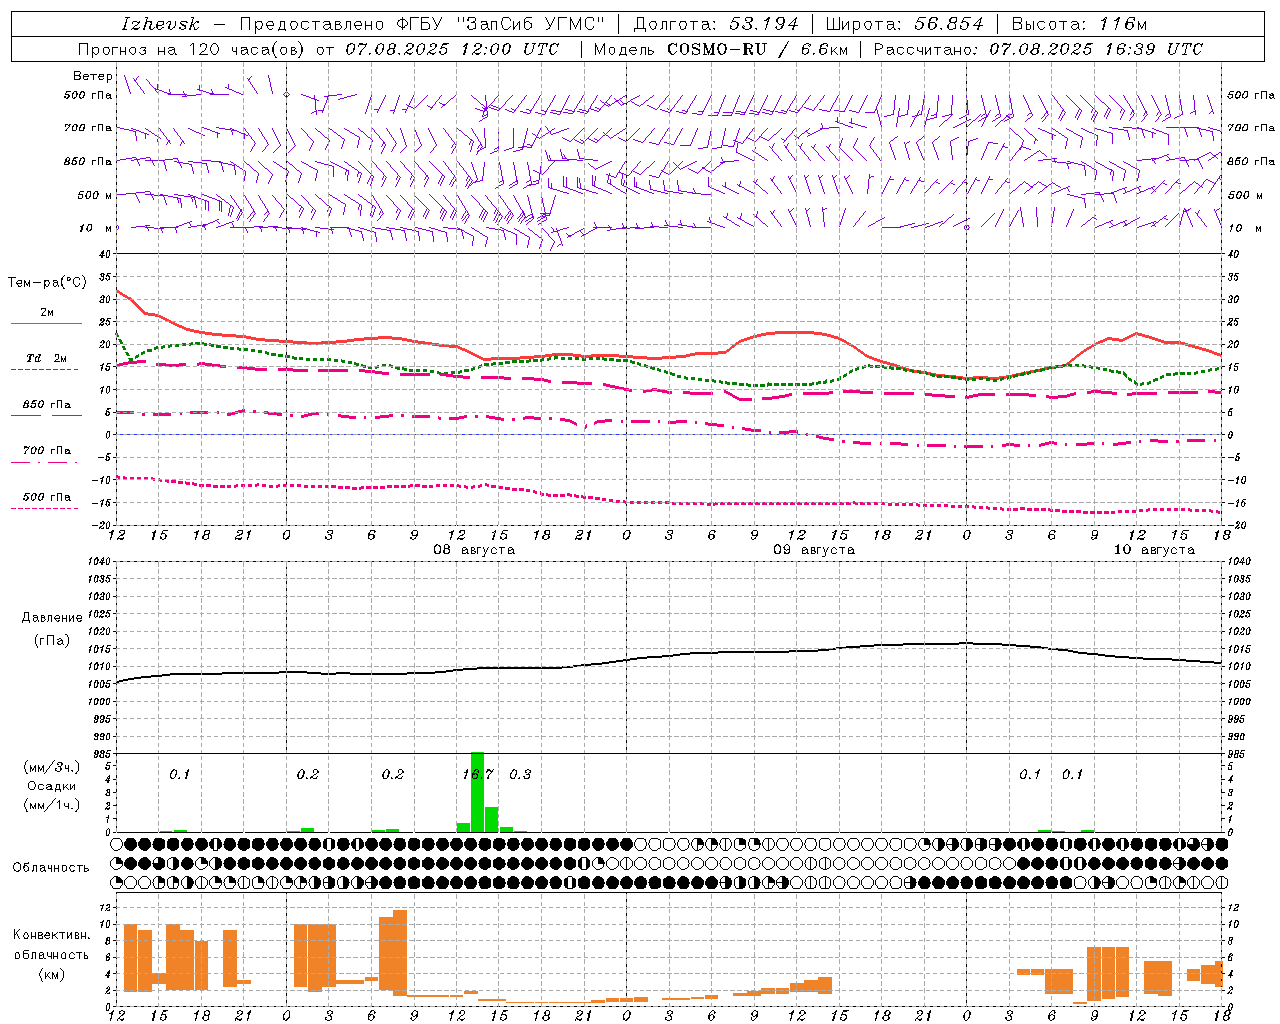Image resolution: width=1280 pixels, height=1024 pixels.
Task: Click the "Высота: 116м" elevation value
Action: click(1079, 24)
